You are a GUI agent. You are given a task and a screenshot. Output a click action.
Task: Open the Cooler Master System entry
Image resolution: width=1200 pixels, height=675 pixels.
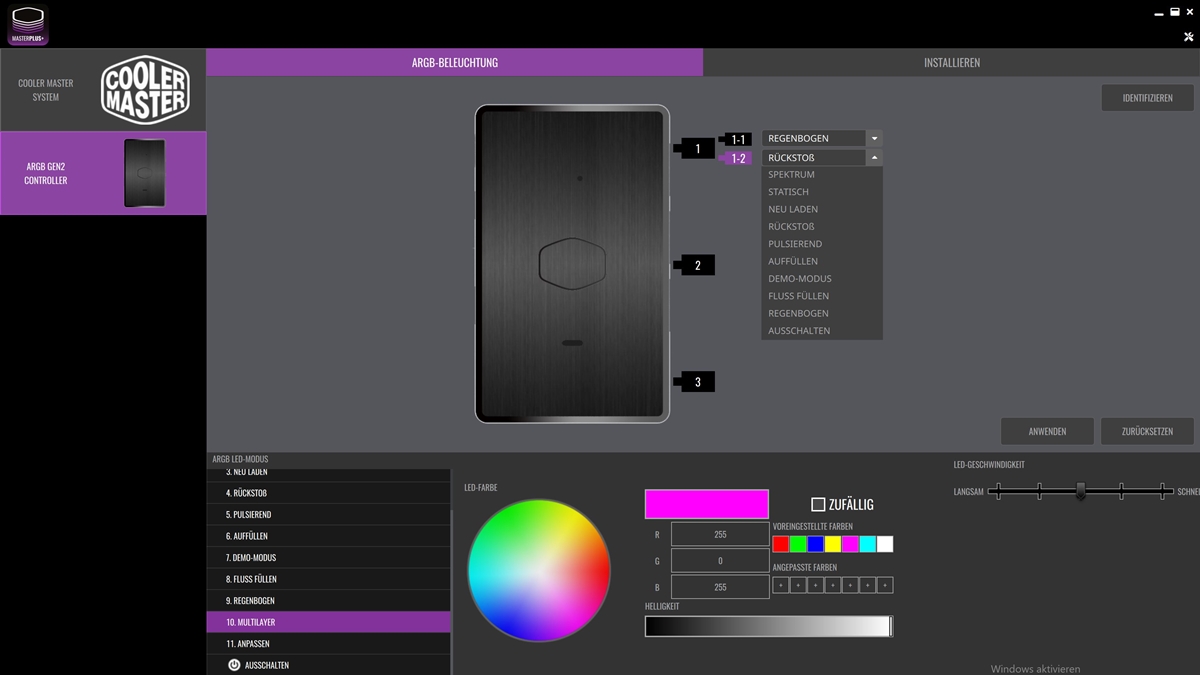103,90
